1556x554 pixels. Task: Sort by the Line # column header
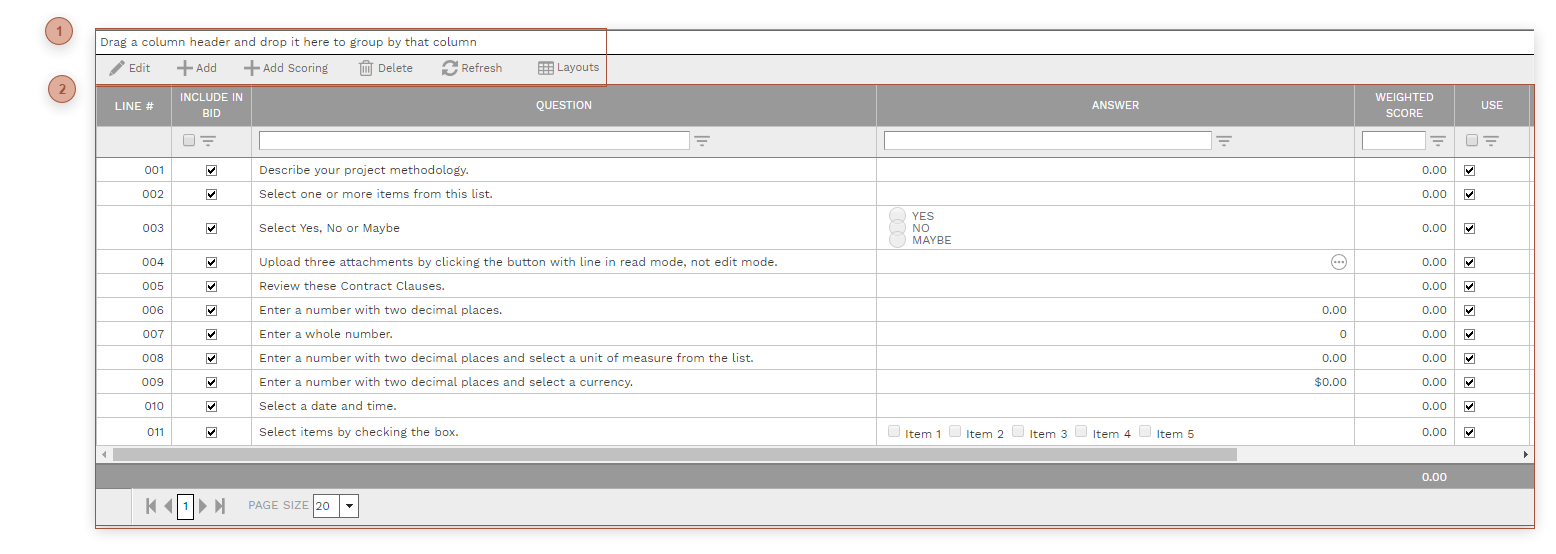(x=134, y=105)
